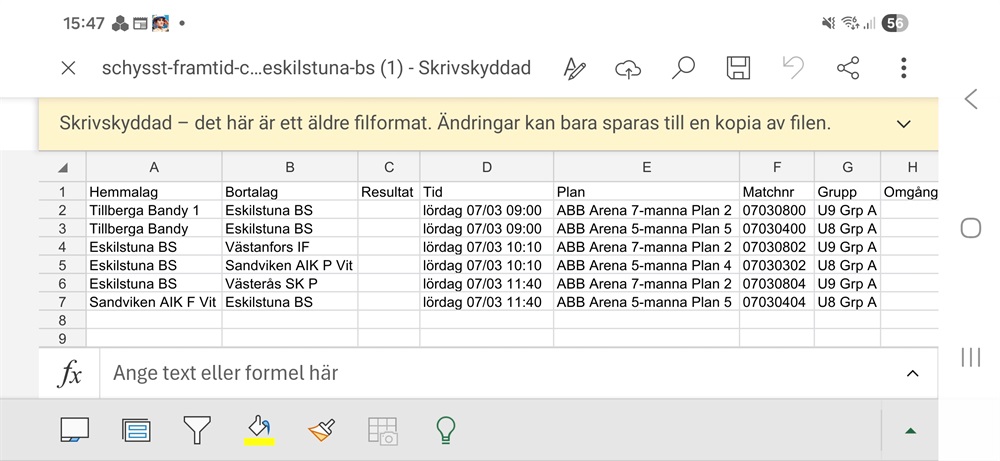Screen dimensions: 1000x461
Task: Expand the Skrivskyddad read-only banner chevron
Action: tap(904, 124)
